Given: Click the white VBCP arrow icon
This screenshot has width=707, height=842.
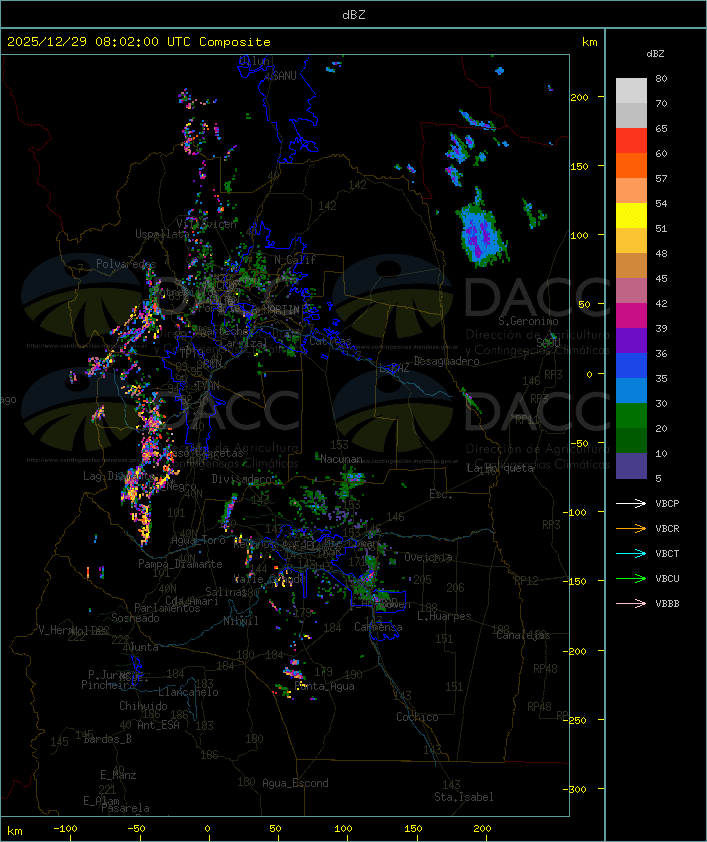Looking at the screenshot, I should click(631, 503).
